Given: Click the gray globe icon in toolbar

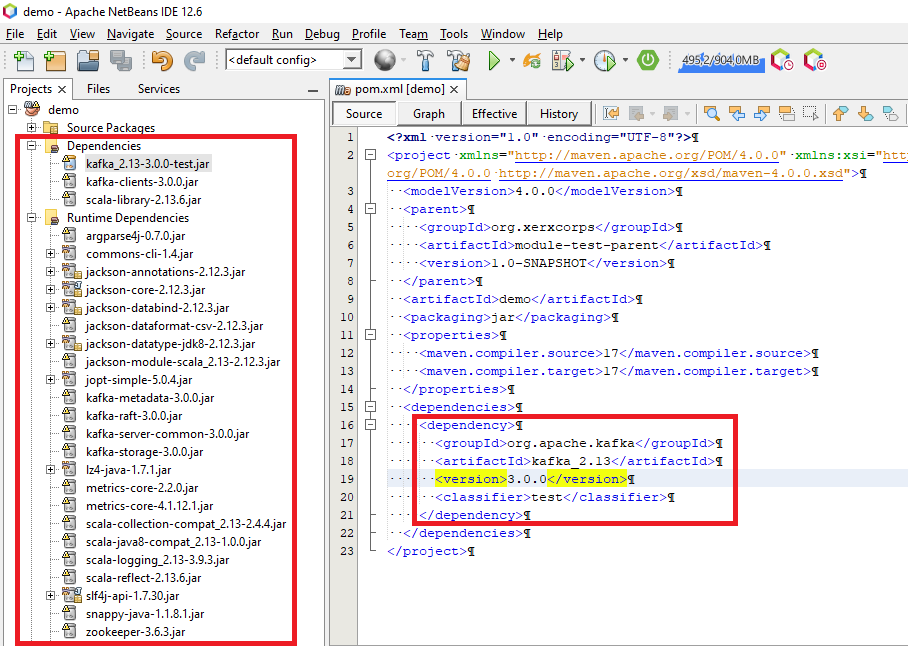Looking at the screenshot, I should (385, 60).
